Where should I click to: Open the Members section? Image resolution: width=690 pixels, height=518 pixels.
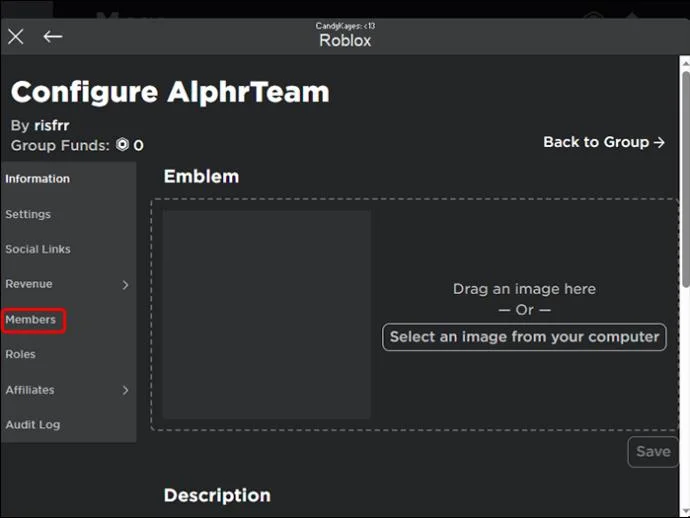pyautogui.click(x=30, y=320)
